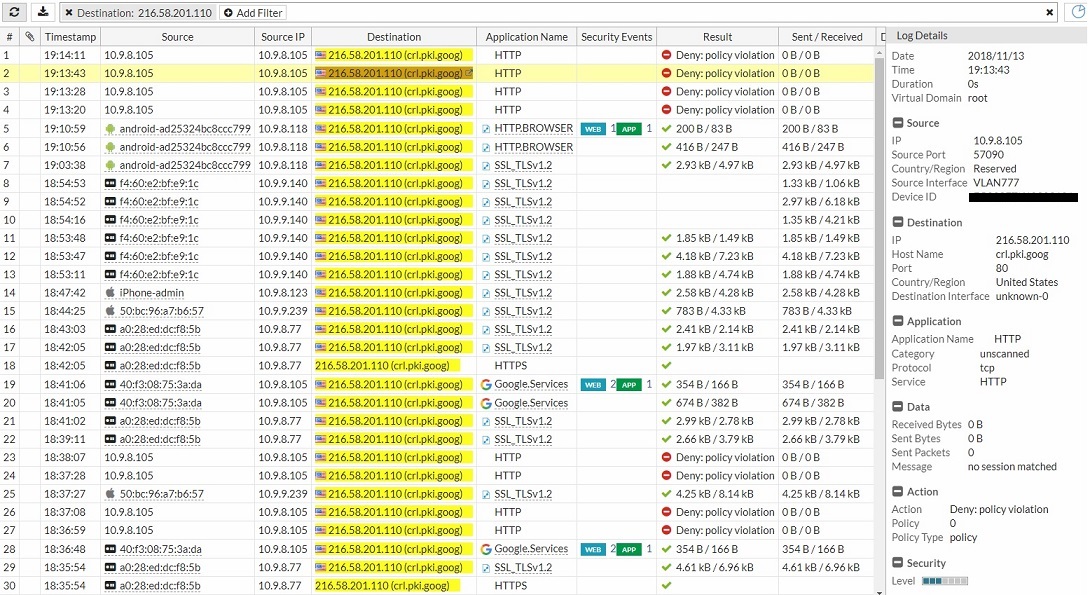Click 4.61 kB / 6.96 kB result in row 29
This screenshot has height=595, width=1090.
tap(714, 567)
